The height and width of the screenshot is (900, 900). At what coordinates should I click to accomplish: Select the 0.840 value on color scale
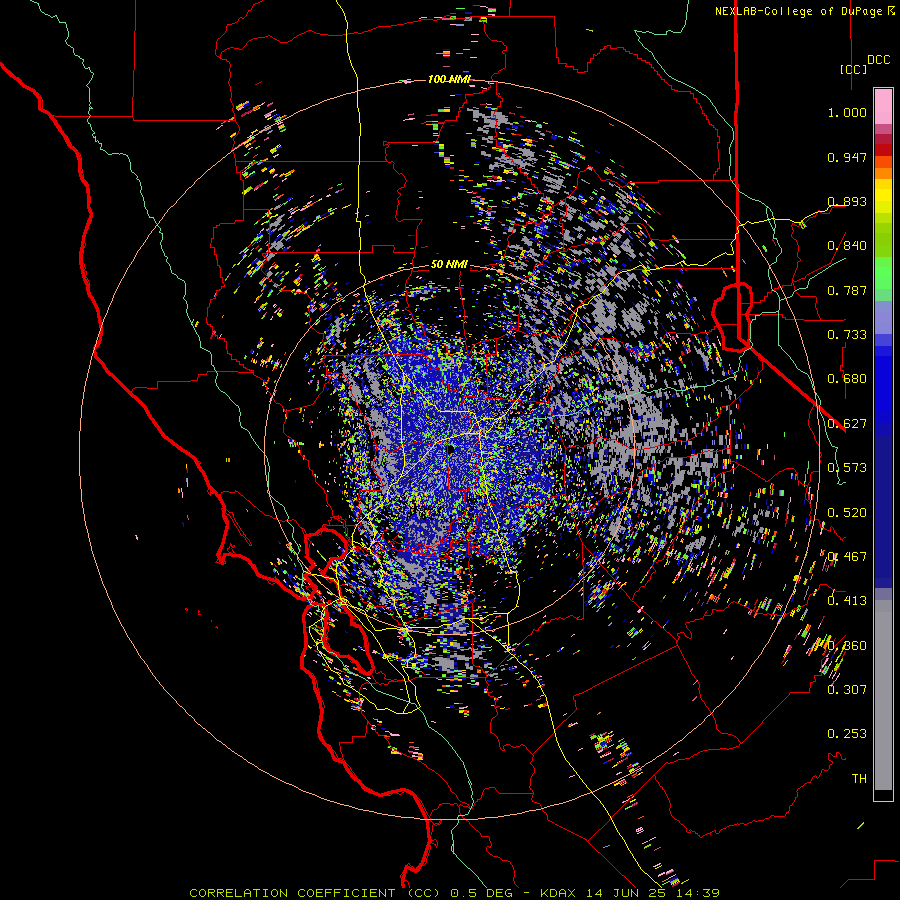[x=847, y=246]
